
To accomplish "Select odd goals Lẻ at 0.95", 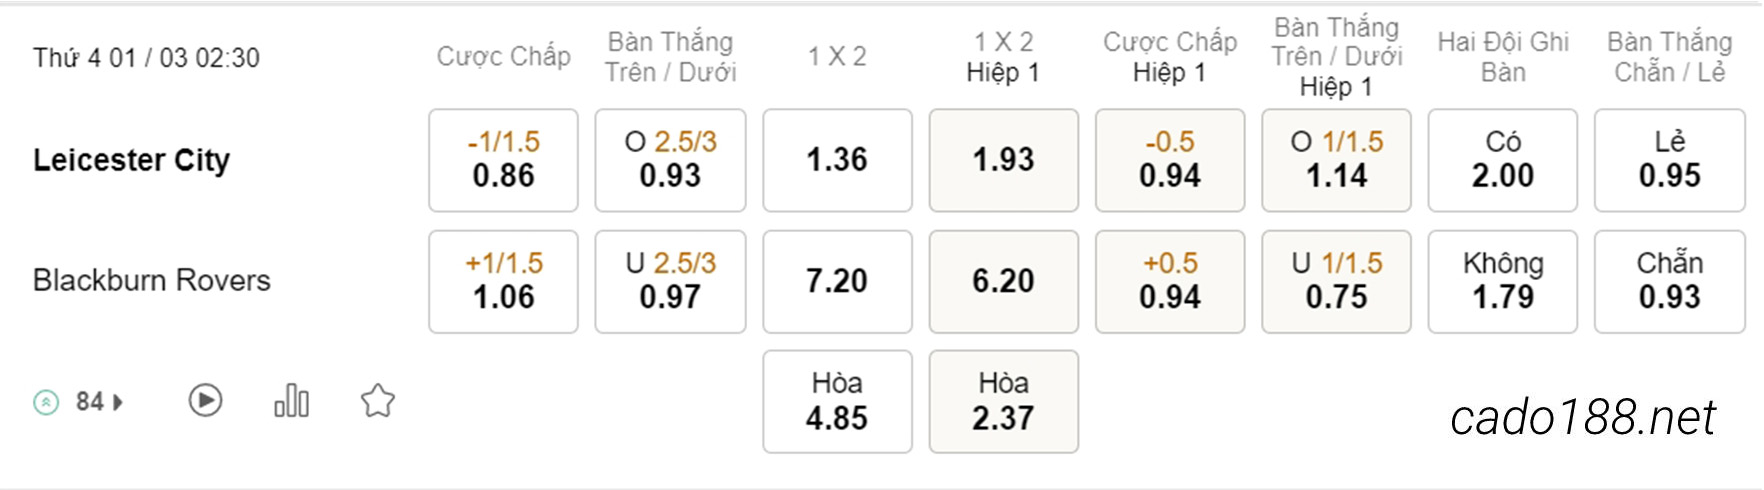I will coord(1669,160).
